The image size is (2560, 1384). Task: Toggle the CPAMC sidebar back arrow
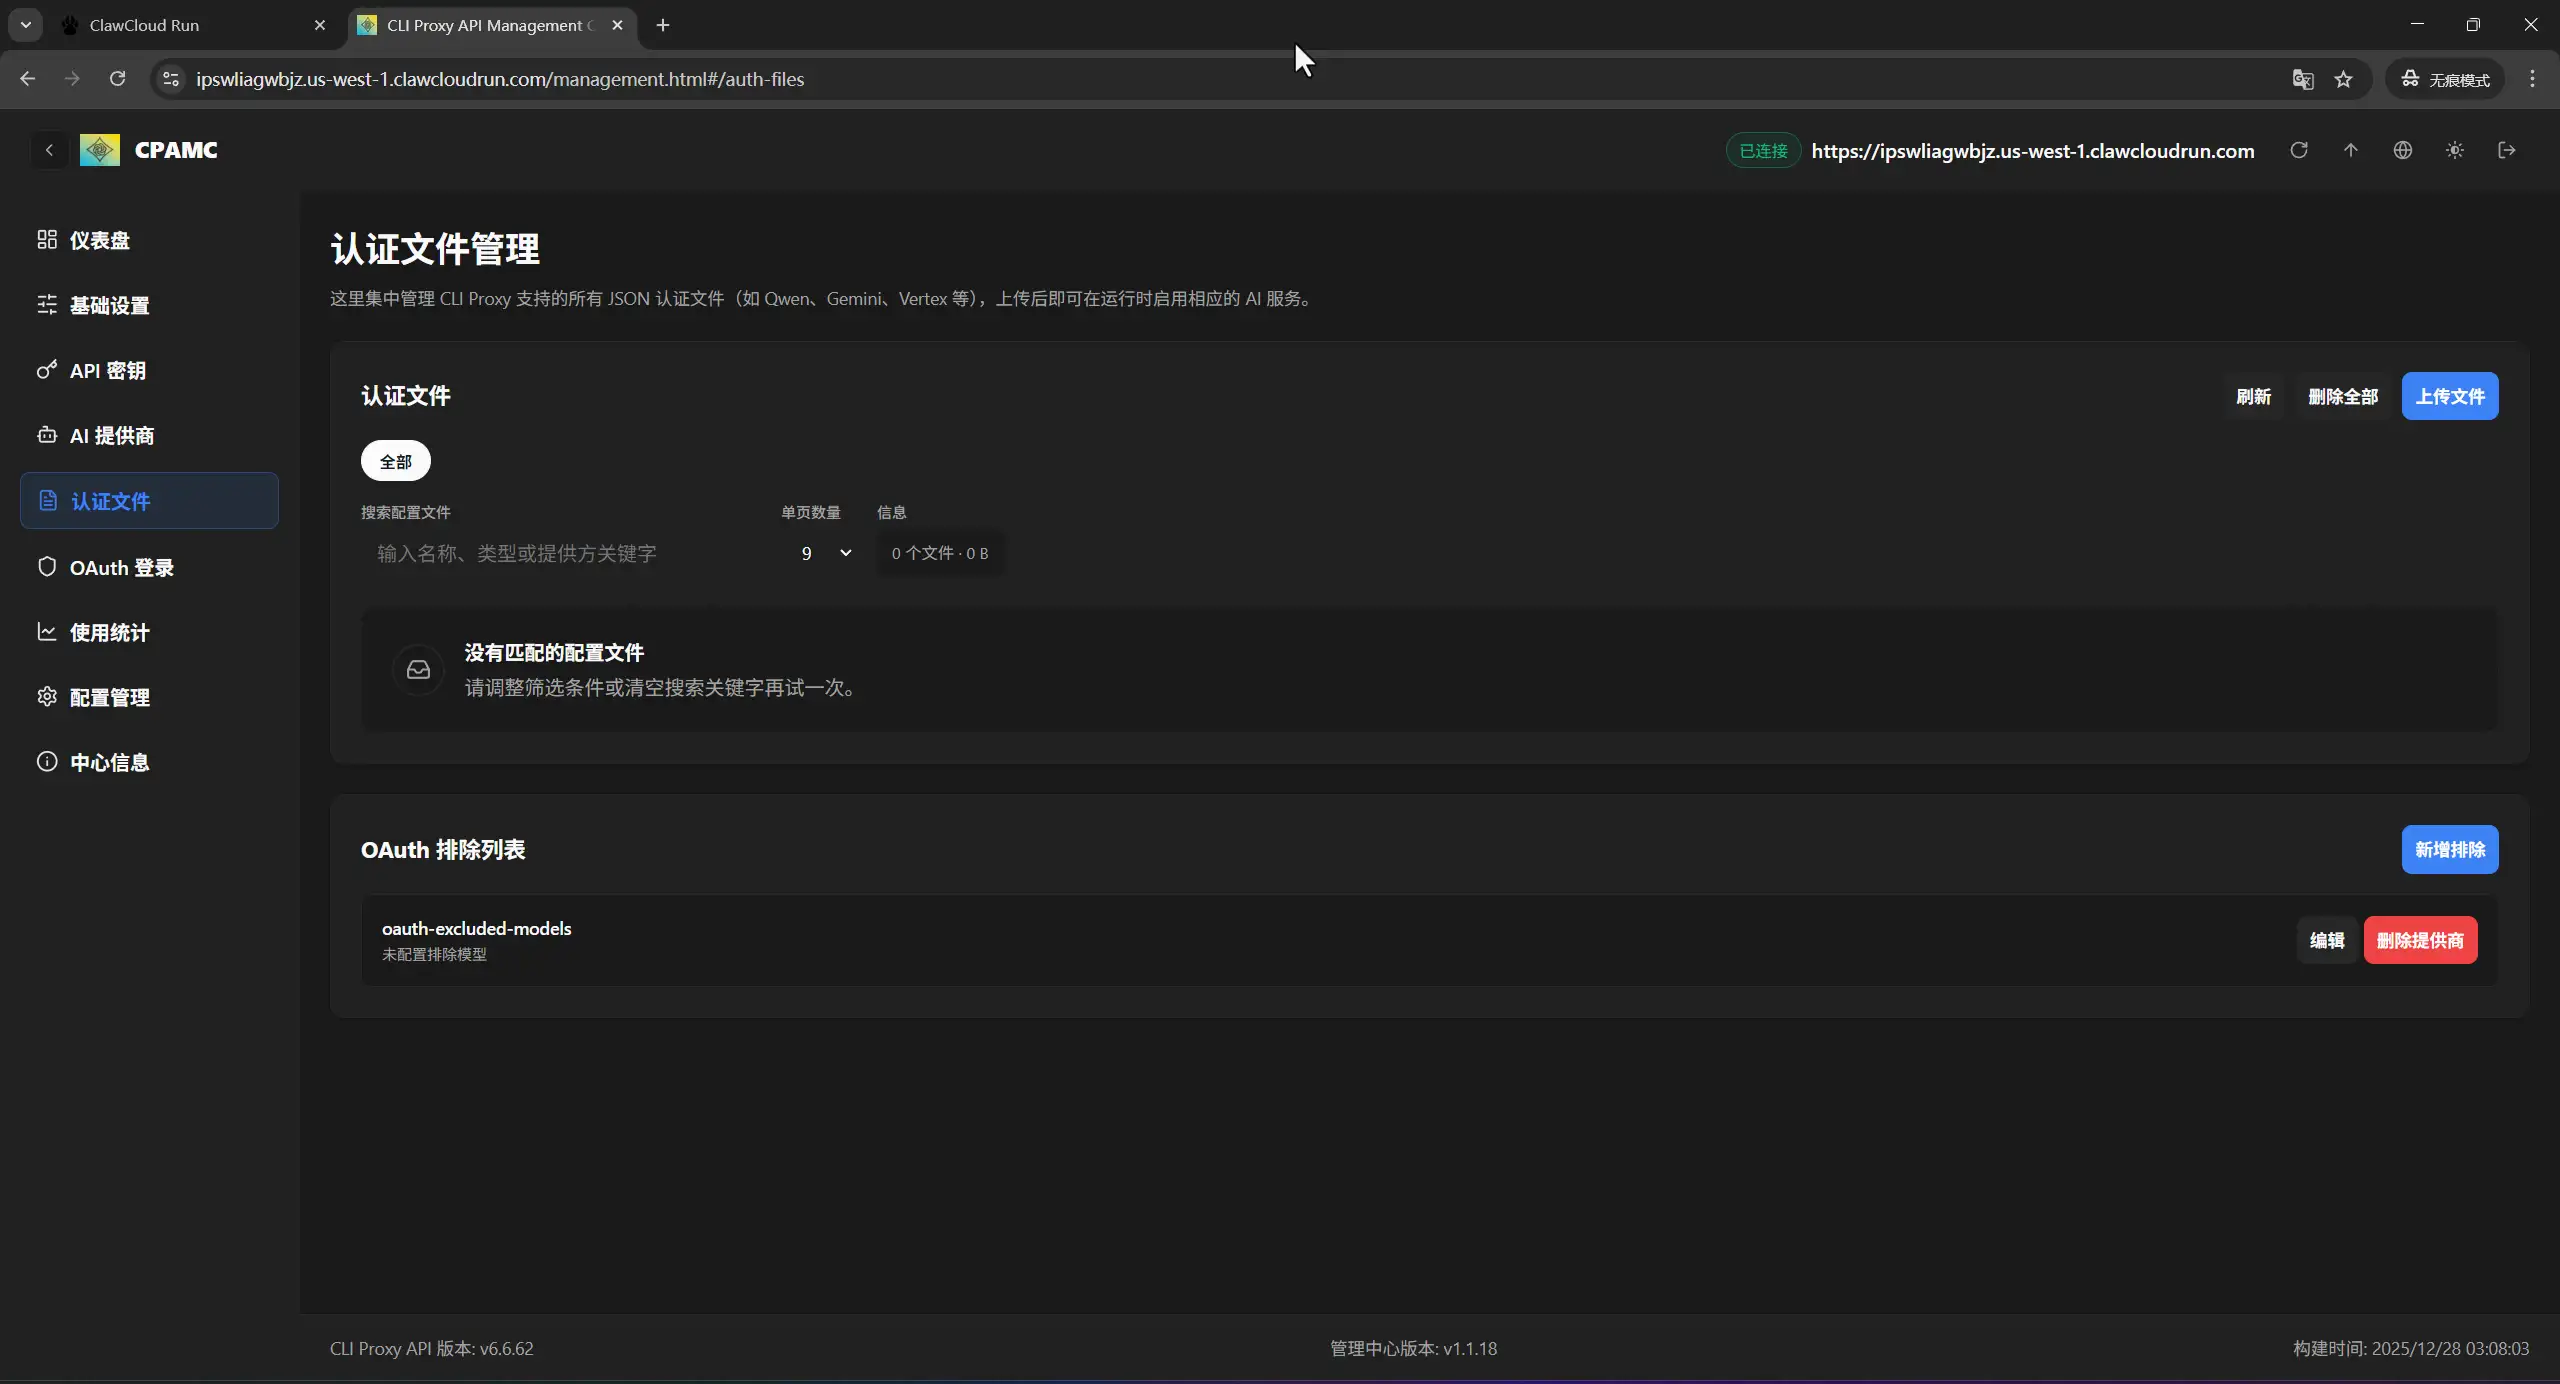(48, 150)
